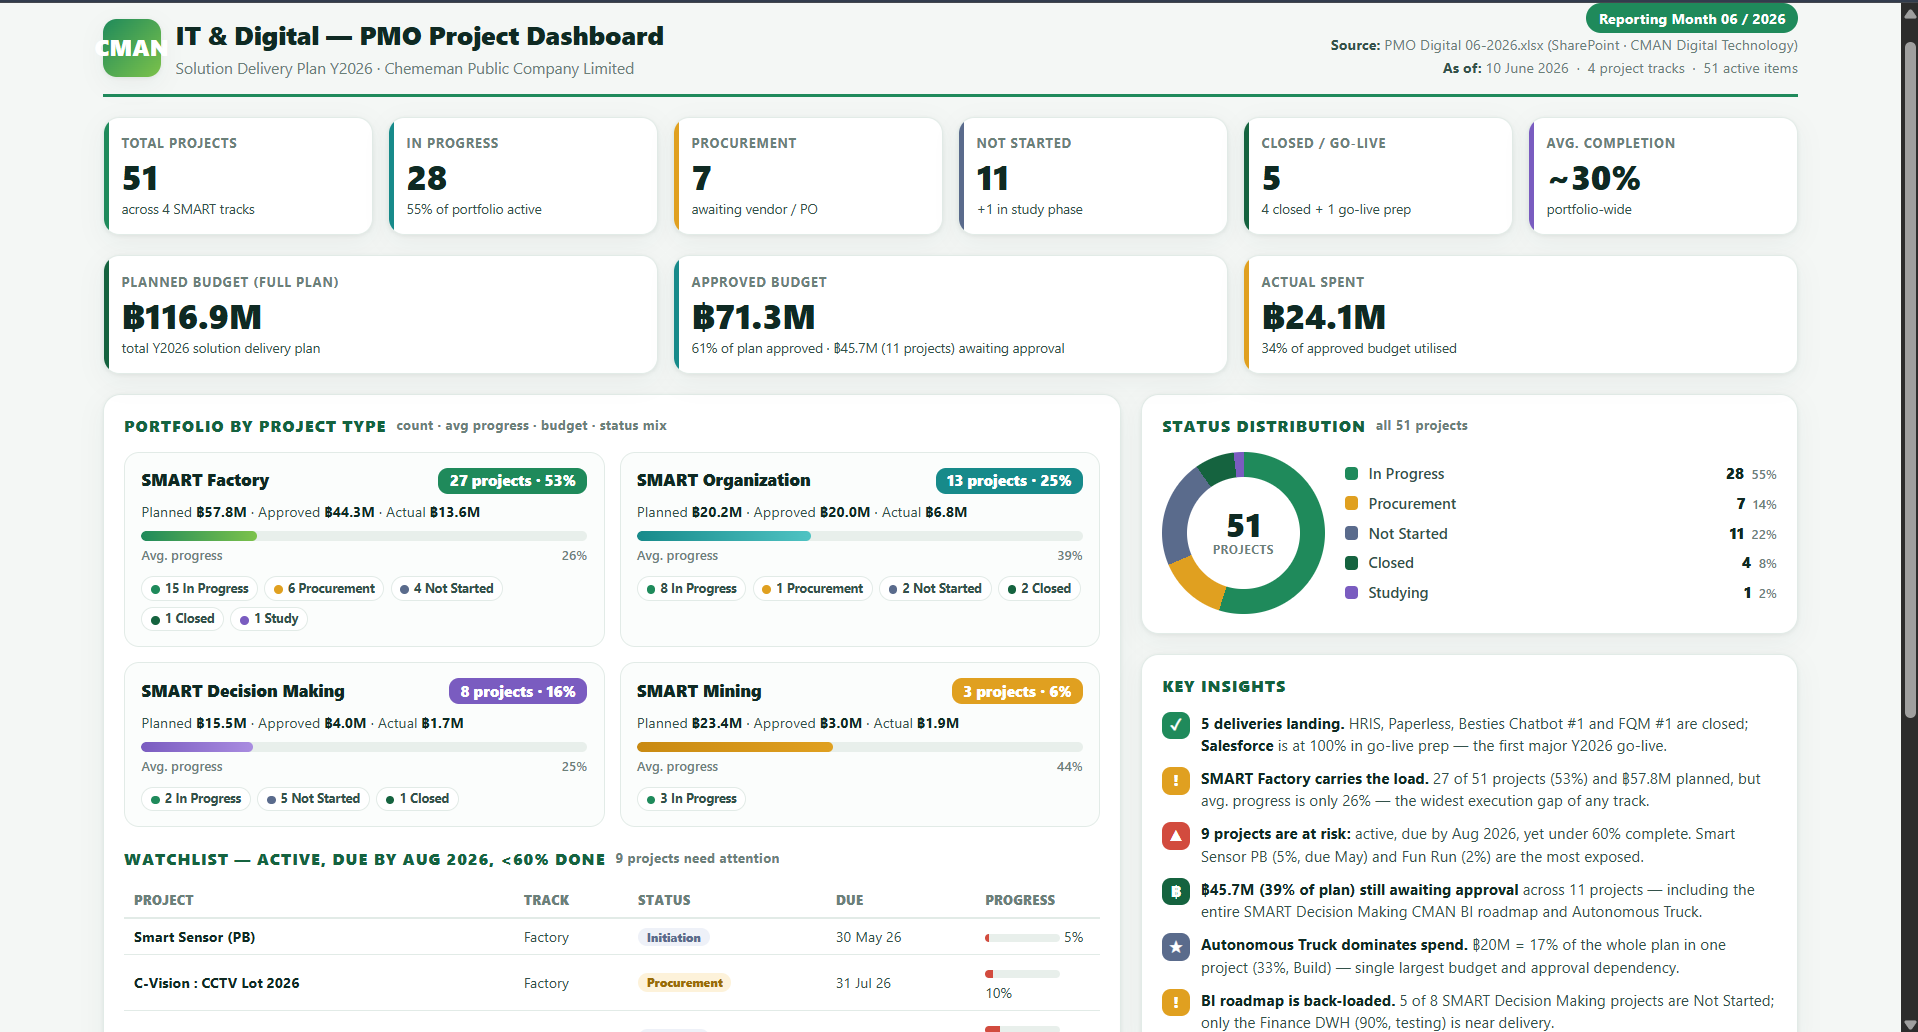The width and height of the screenshot is (1918, 1032).
Task: Click the In Progress legend swatch
Action: [x=1352, y=474]
